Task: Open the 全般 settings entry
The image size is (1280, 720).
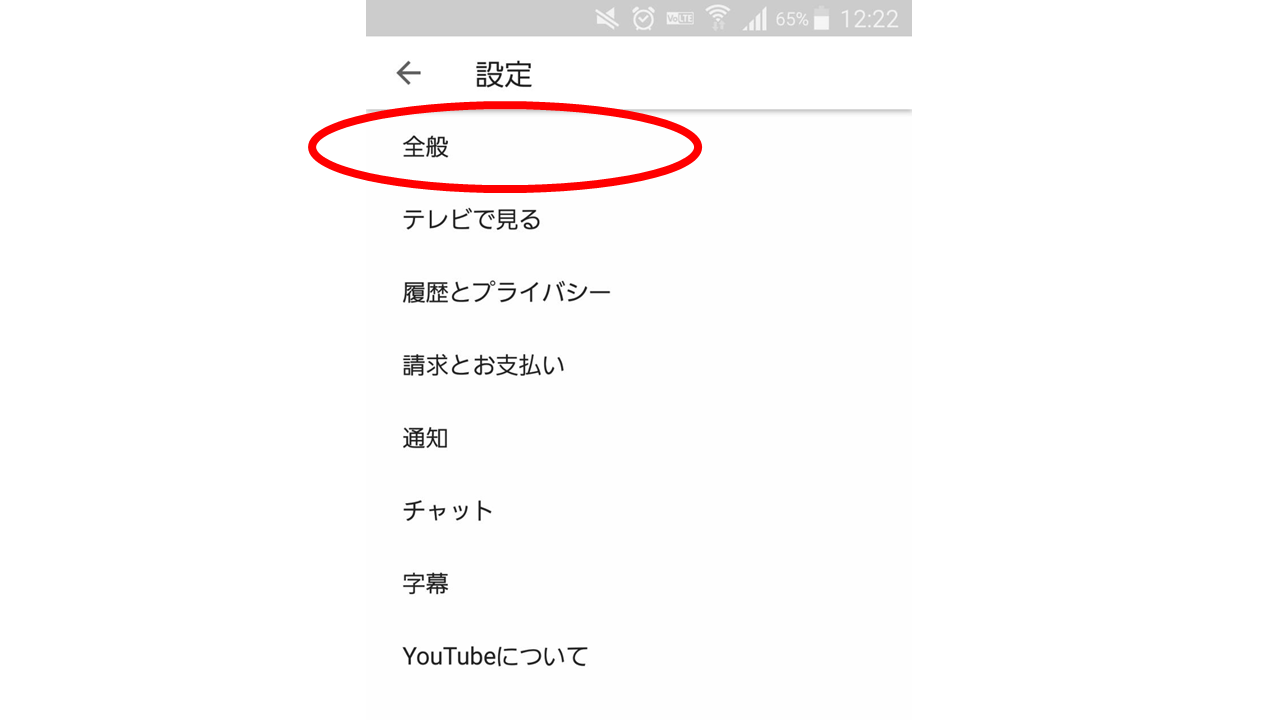Action: tap(639, 147)
